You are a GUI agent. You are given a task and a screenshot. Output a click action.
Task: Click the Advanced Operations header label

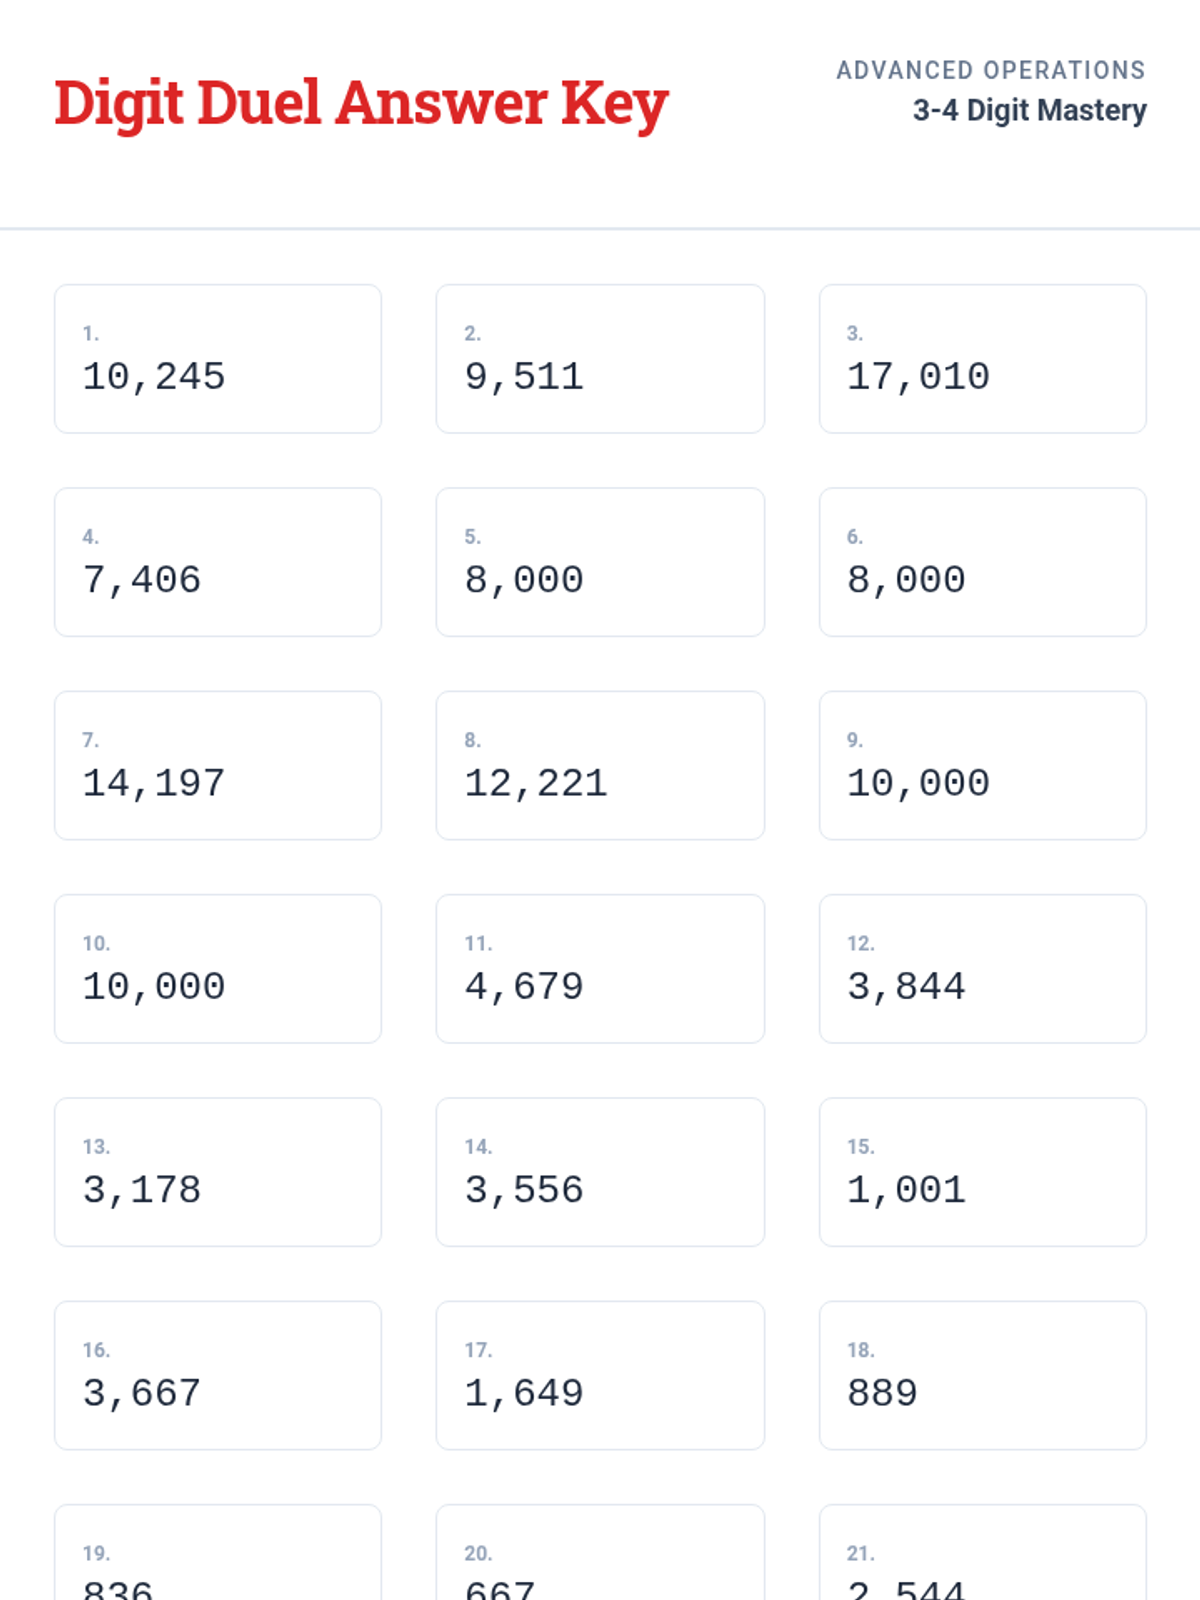point(990,70)
